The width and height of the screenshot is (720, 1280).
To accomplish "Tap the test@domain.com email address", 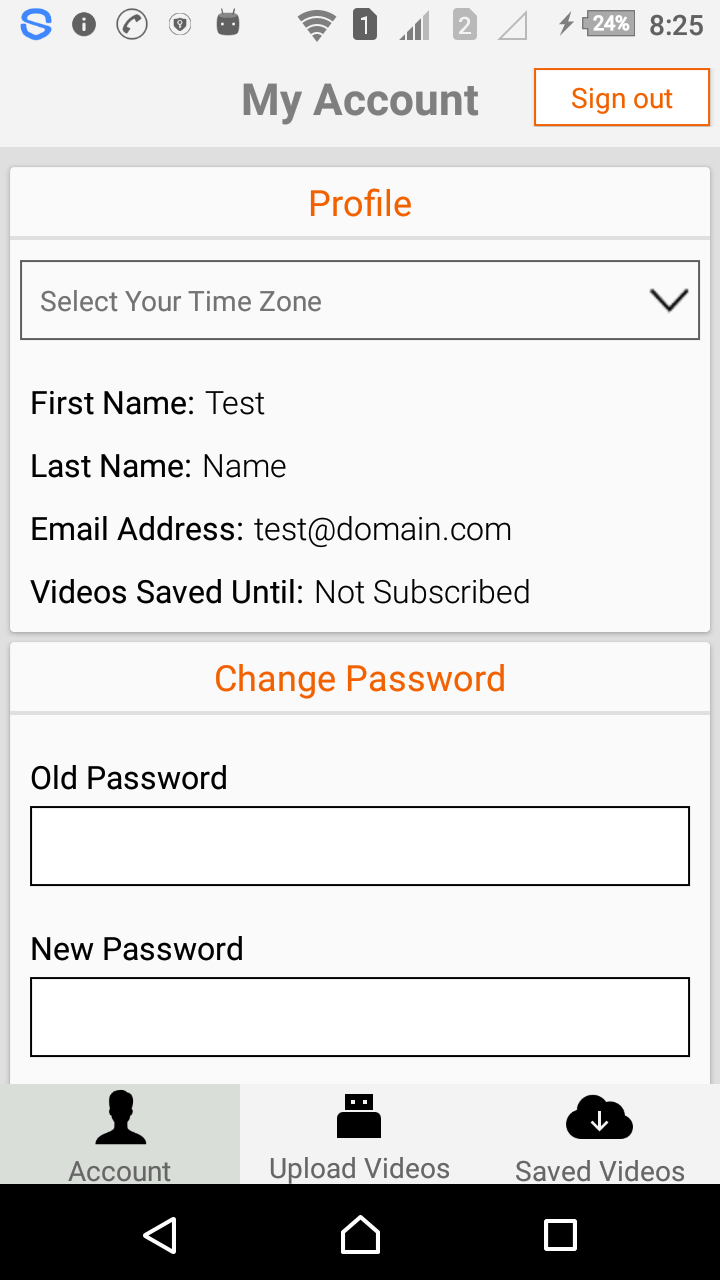I will point(382,529).
